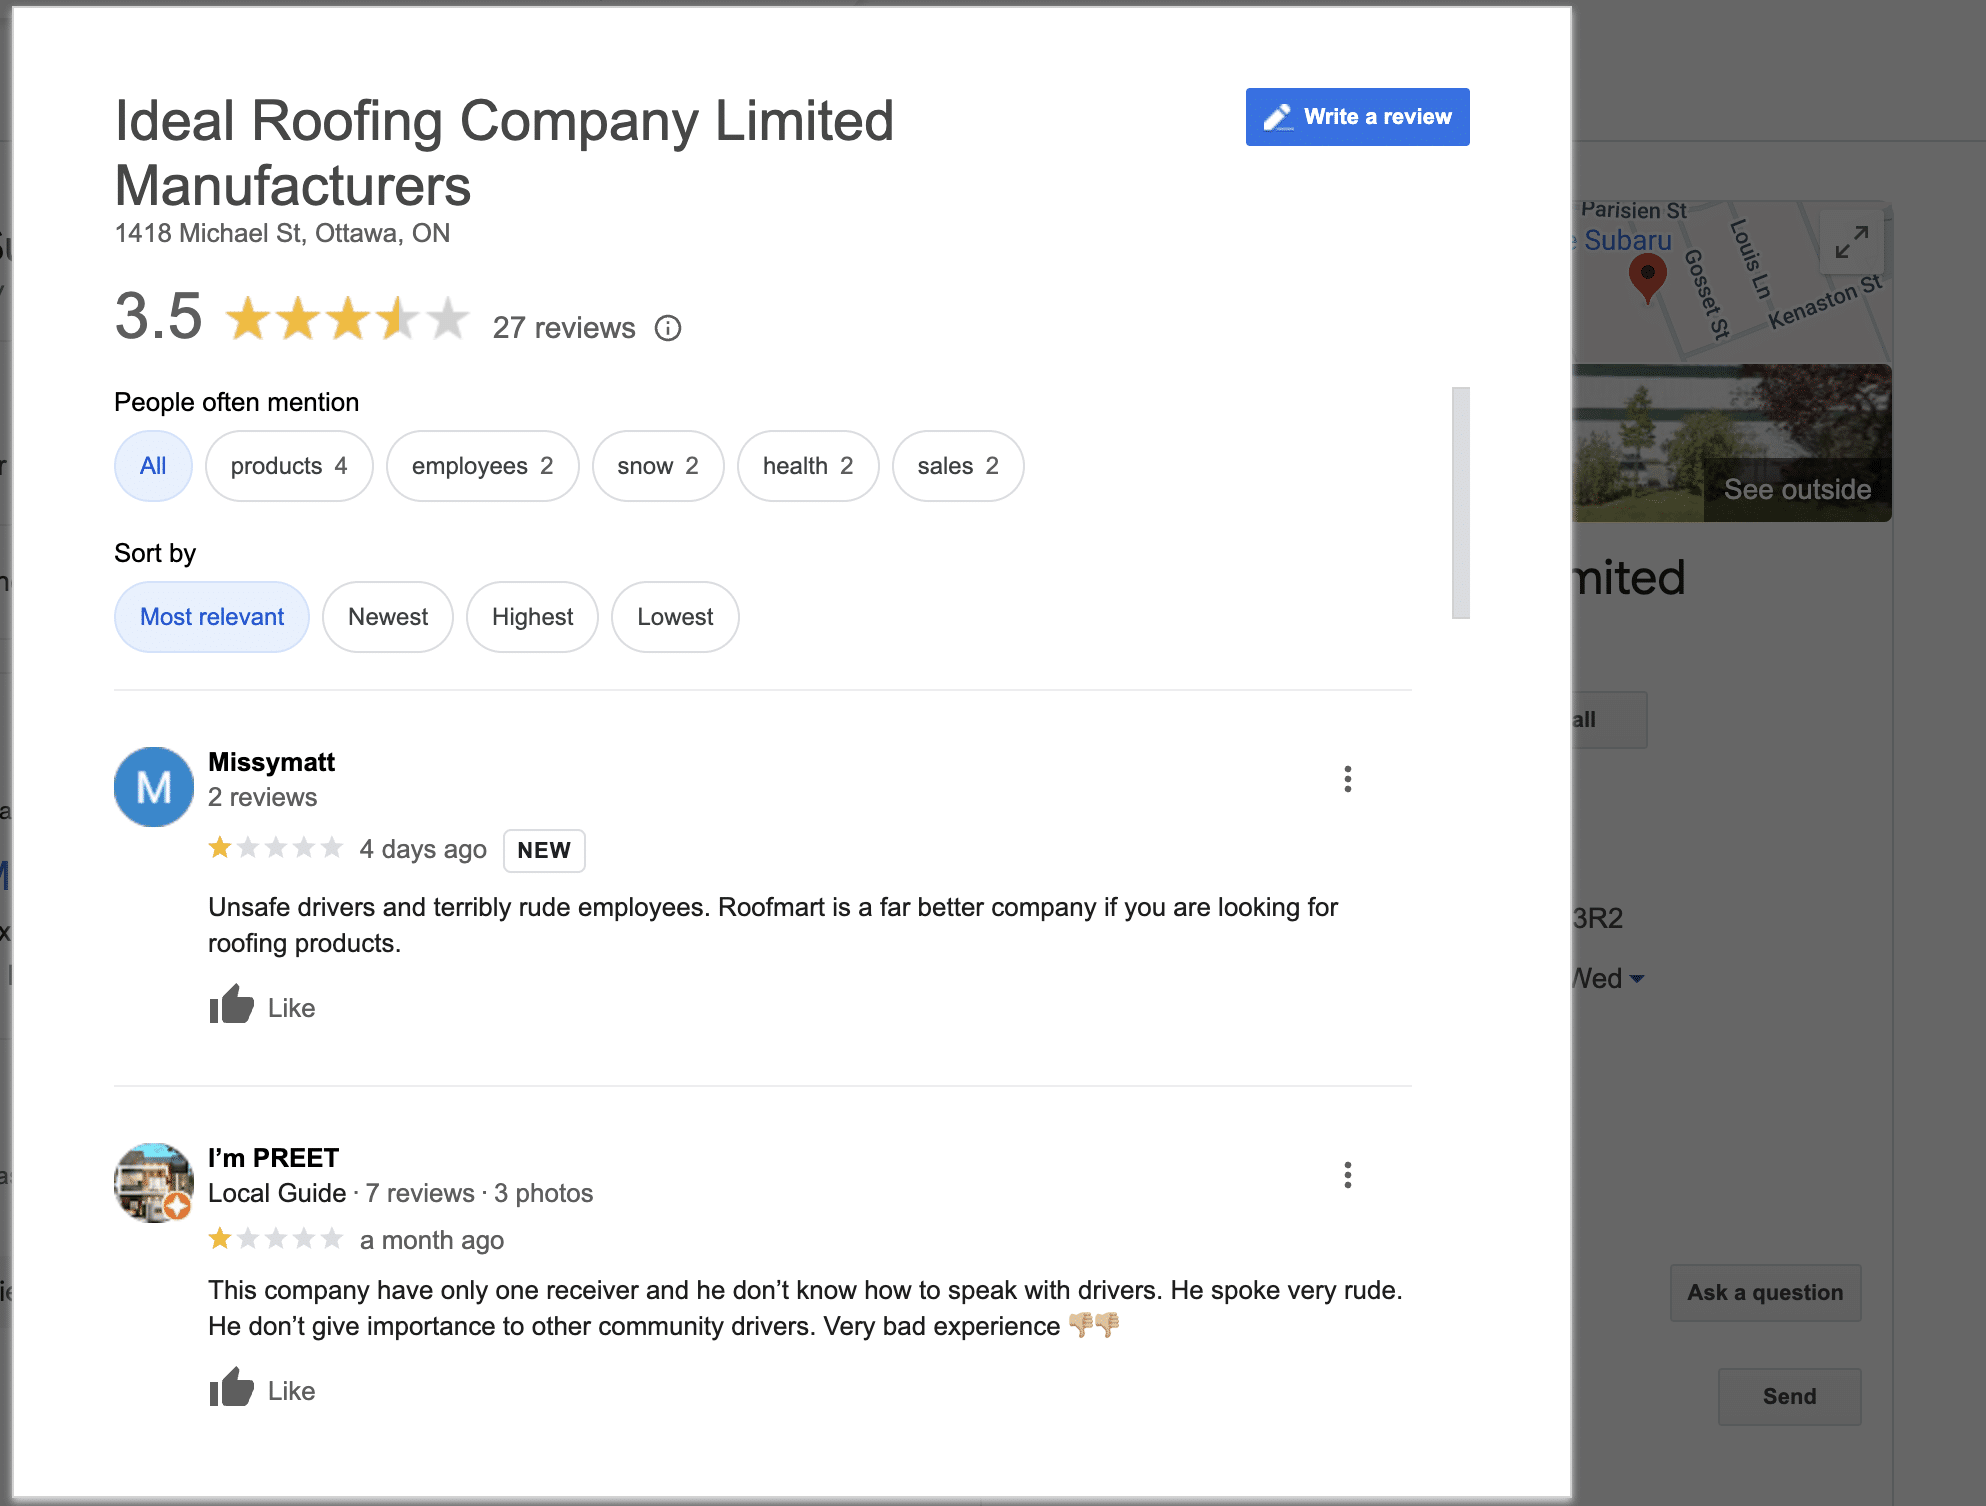Click the 27 reviews link
The image size is (1986, 1506).
(x=564, y=328)
